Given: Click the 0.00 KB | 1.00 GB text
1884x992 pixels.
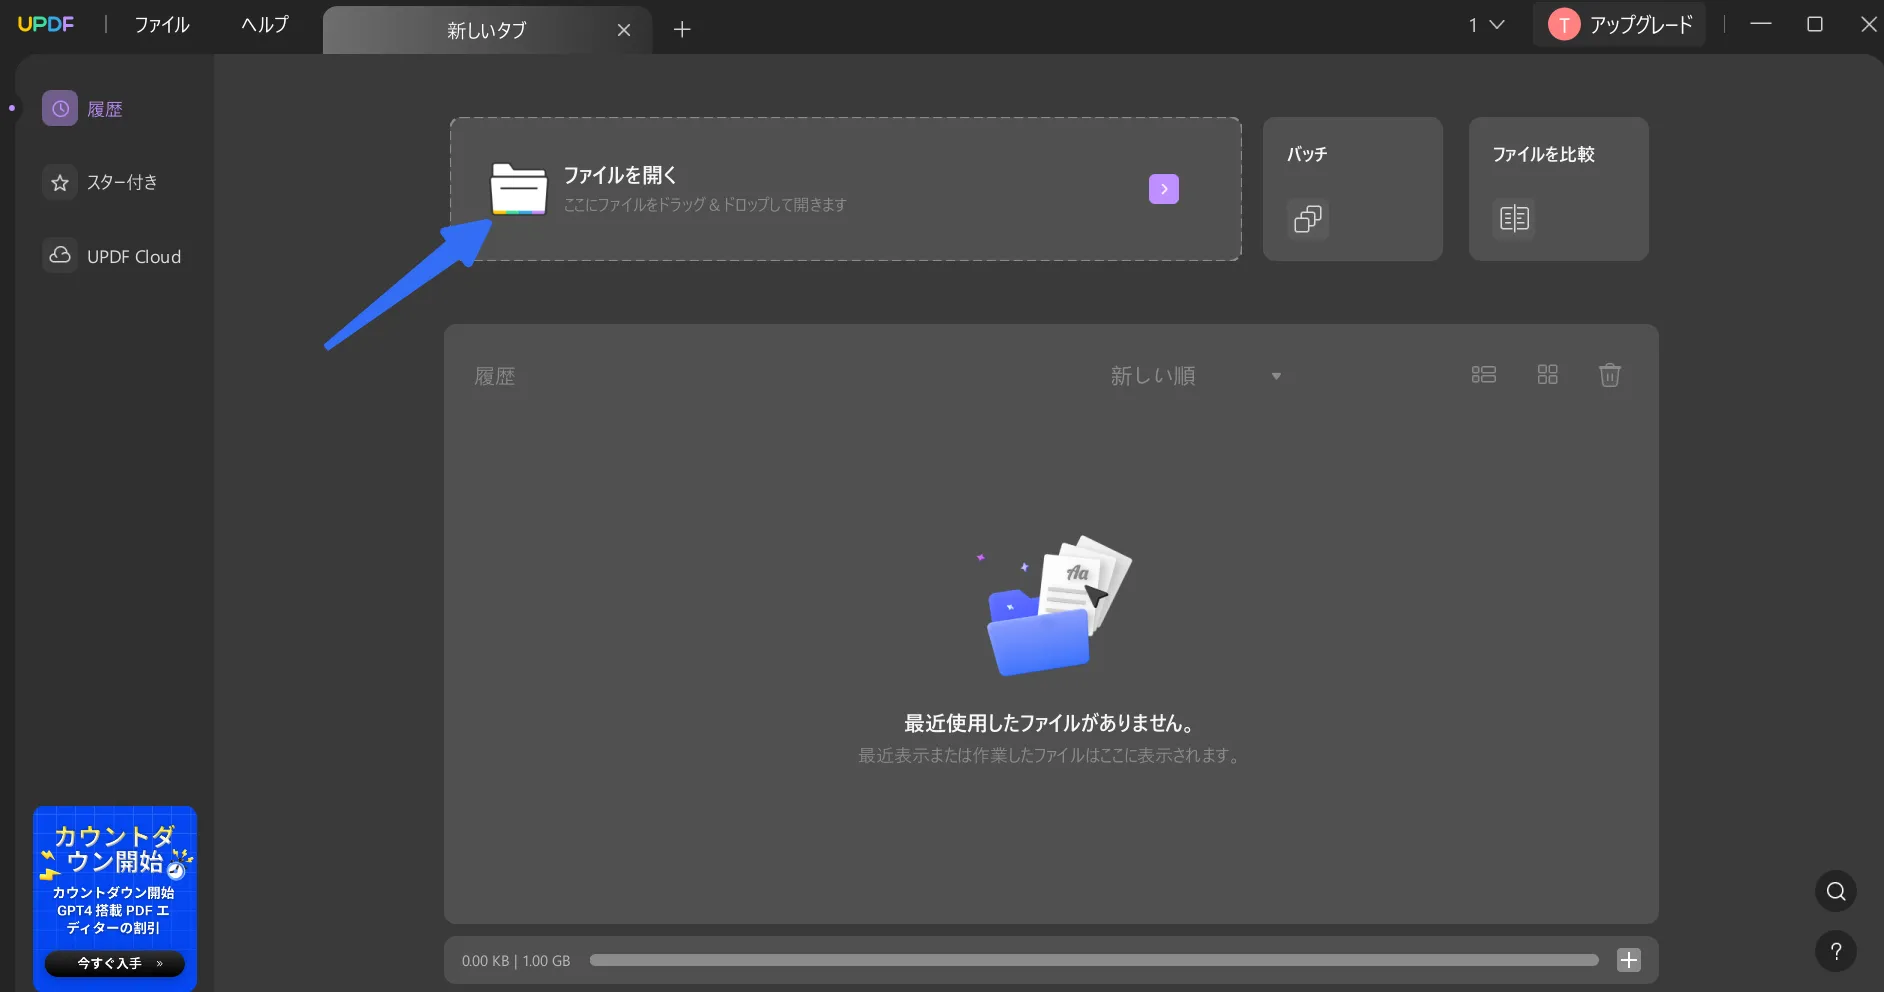Looking at the screenshot, I should 516,961.
